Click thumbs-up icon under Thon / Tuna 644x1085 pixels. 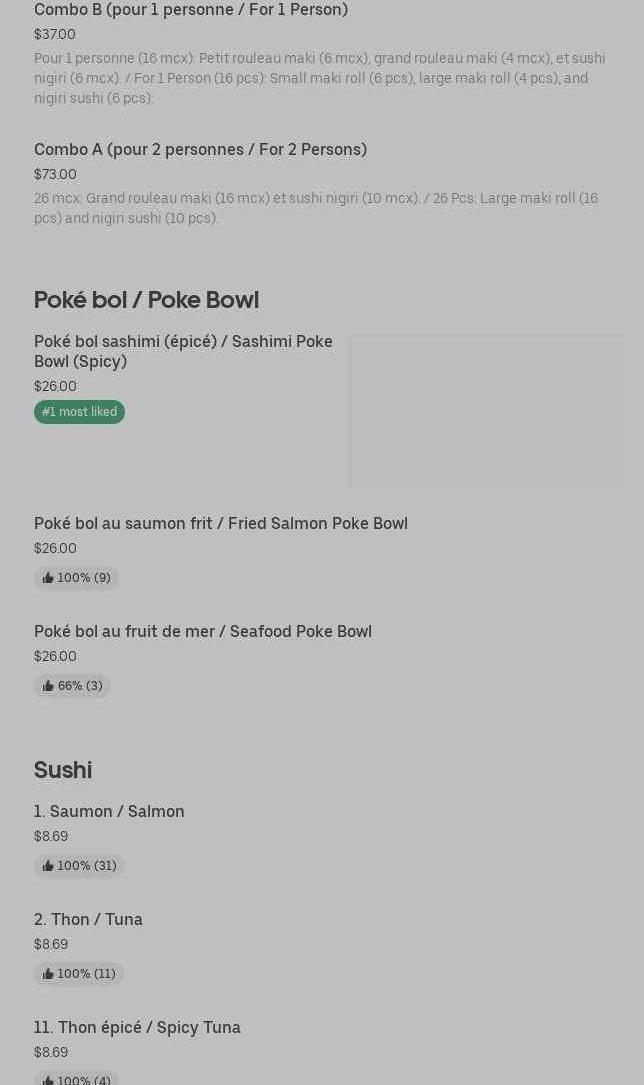pos(48,974)
